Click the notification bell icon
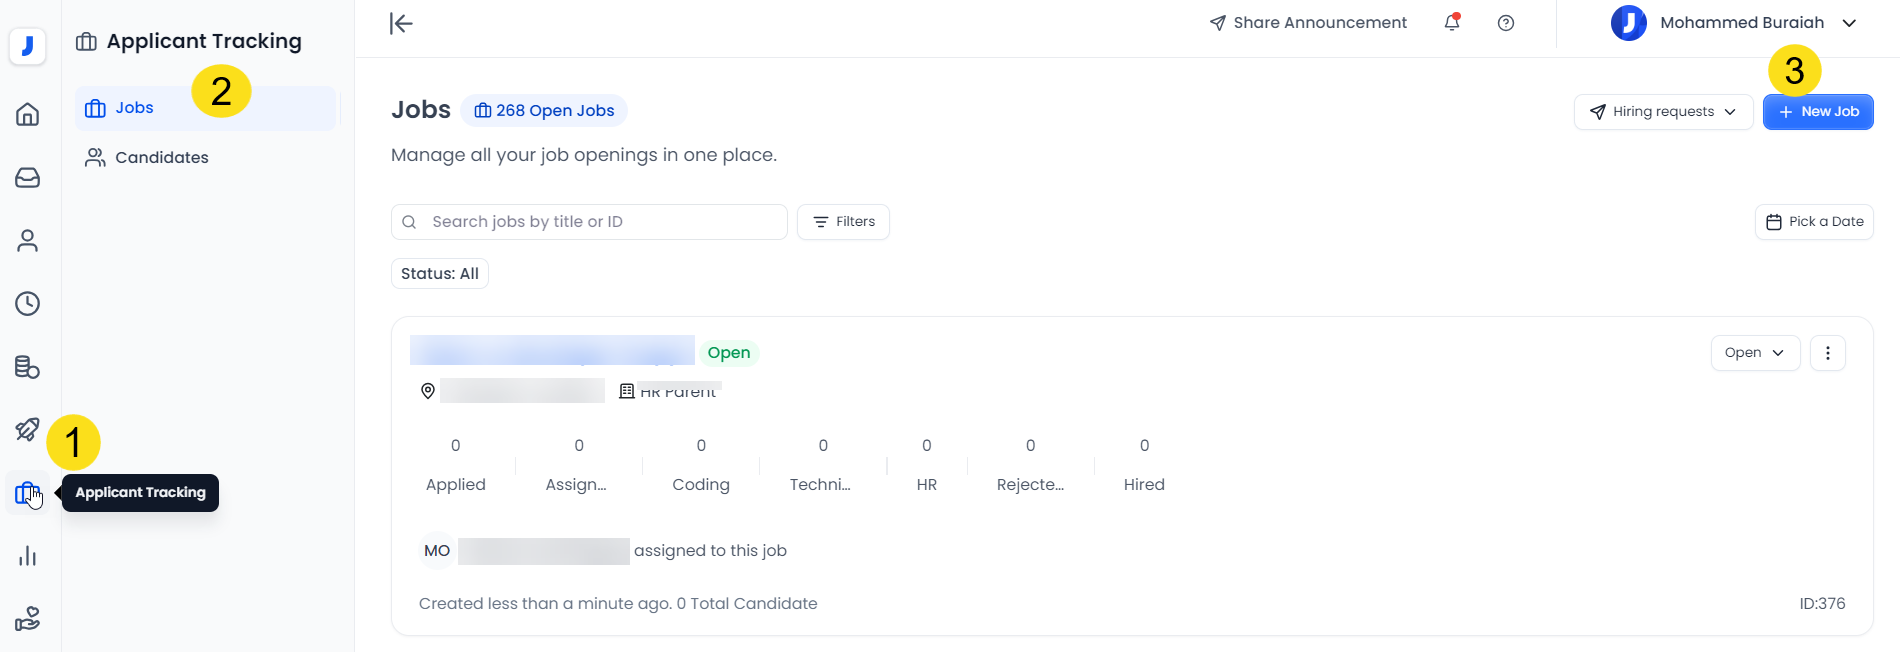 point(1452,23)
